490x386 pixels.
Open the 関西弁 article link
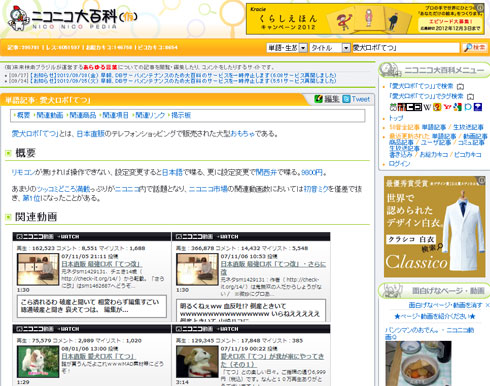266,172
